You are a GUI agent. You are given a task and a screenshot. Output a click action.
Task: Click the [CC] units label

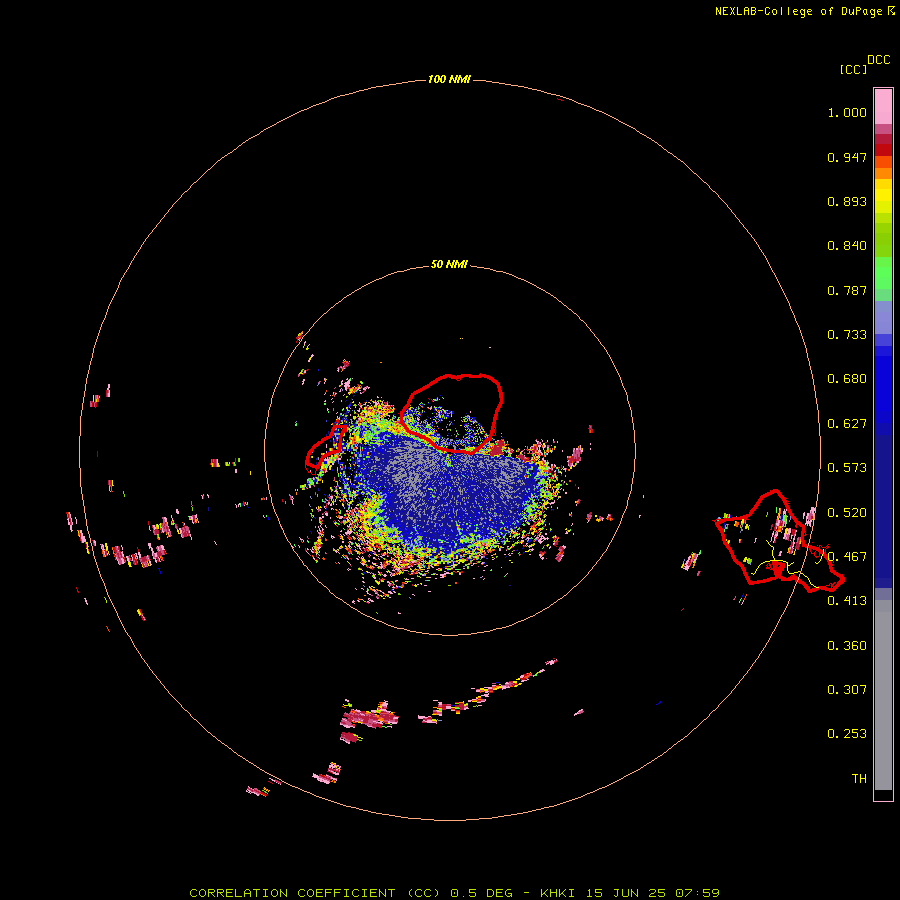point(853,69)
